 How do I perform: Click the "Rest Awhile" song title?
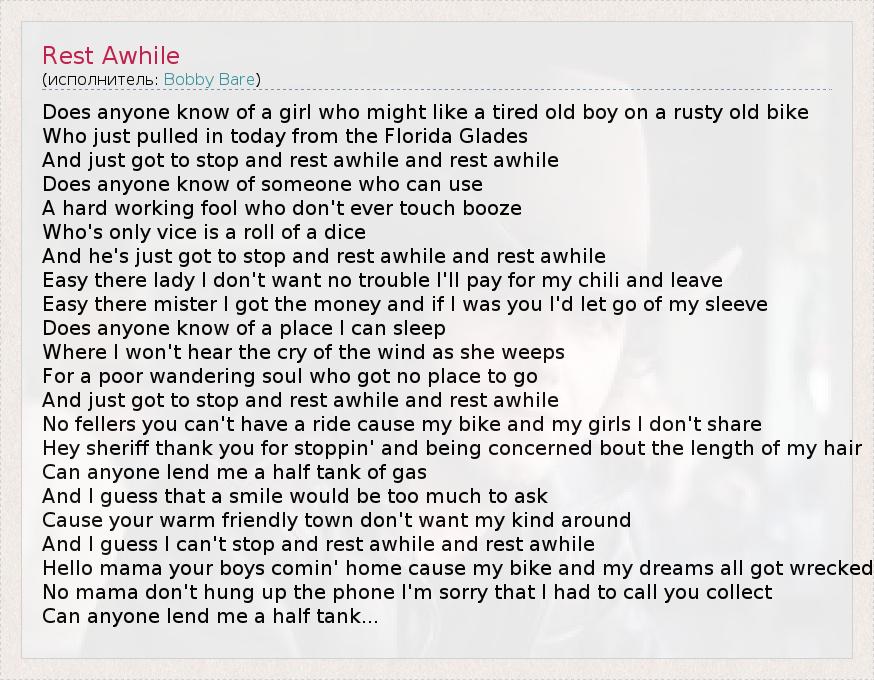(x=111, y=55)
